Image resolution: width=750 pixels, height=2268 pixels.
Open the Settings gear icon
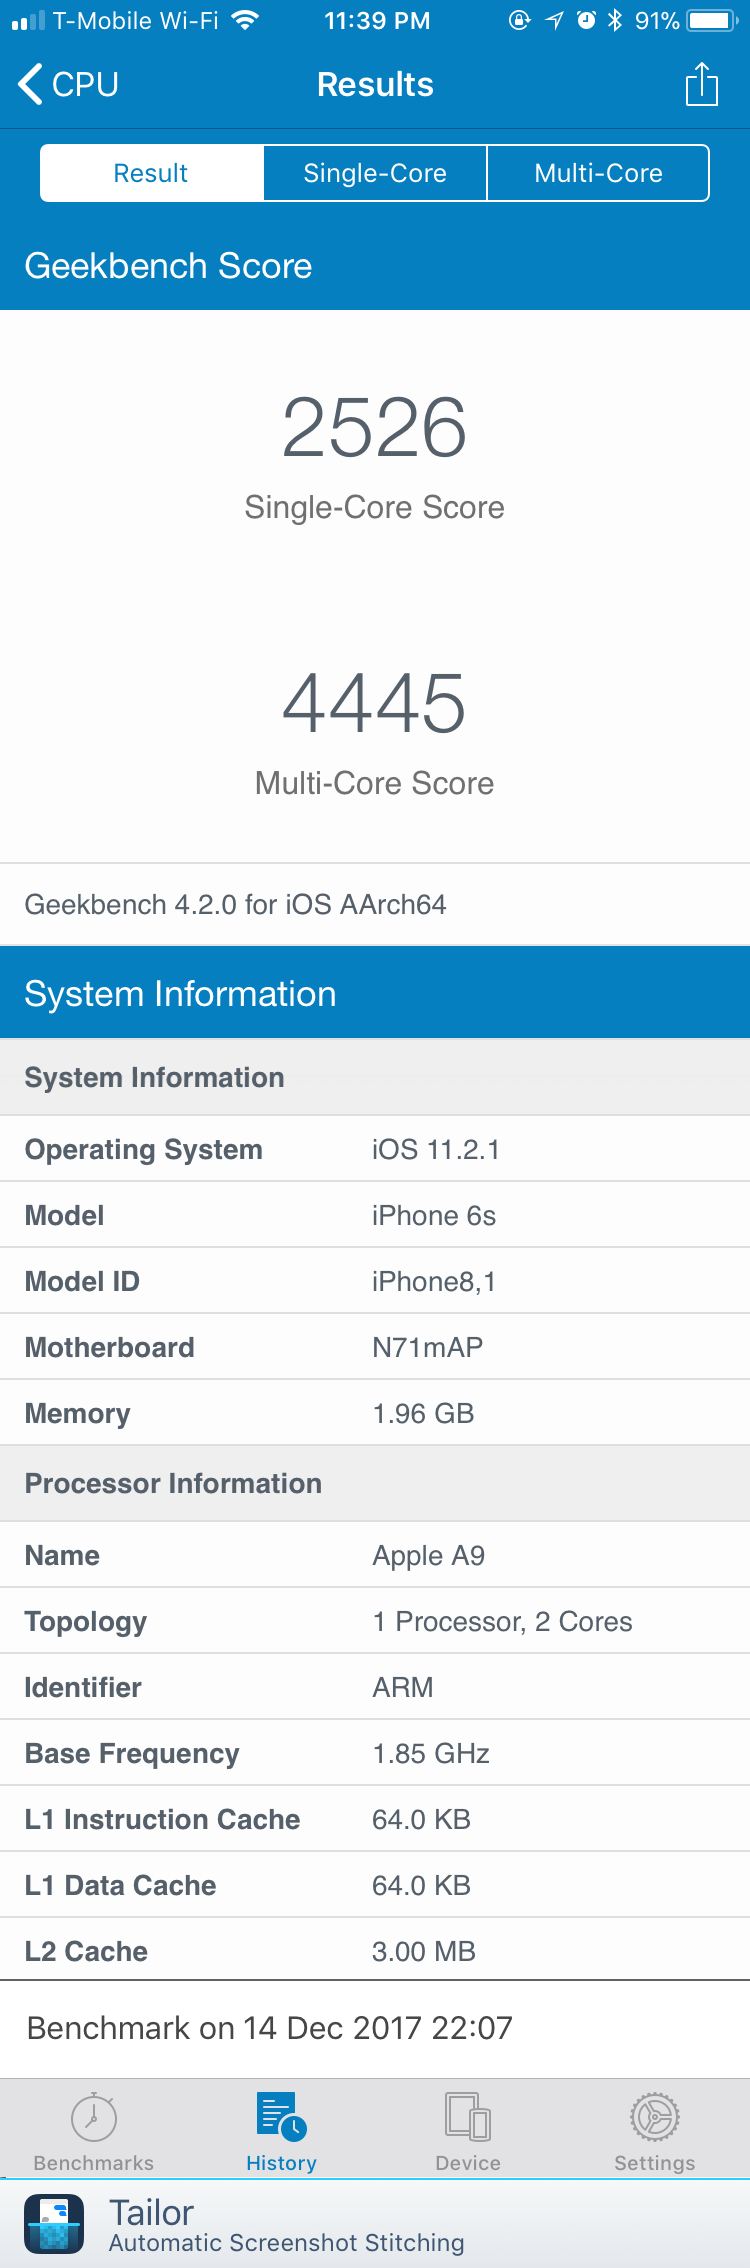(x=655, y=2116)
